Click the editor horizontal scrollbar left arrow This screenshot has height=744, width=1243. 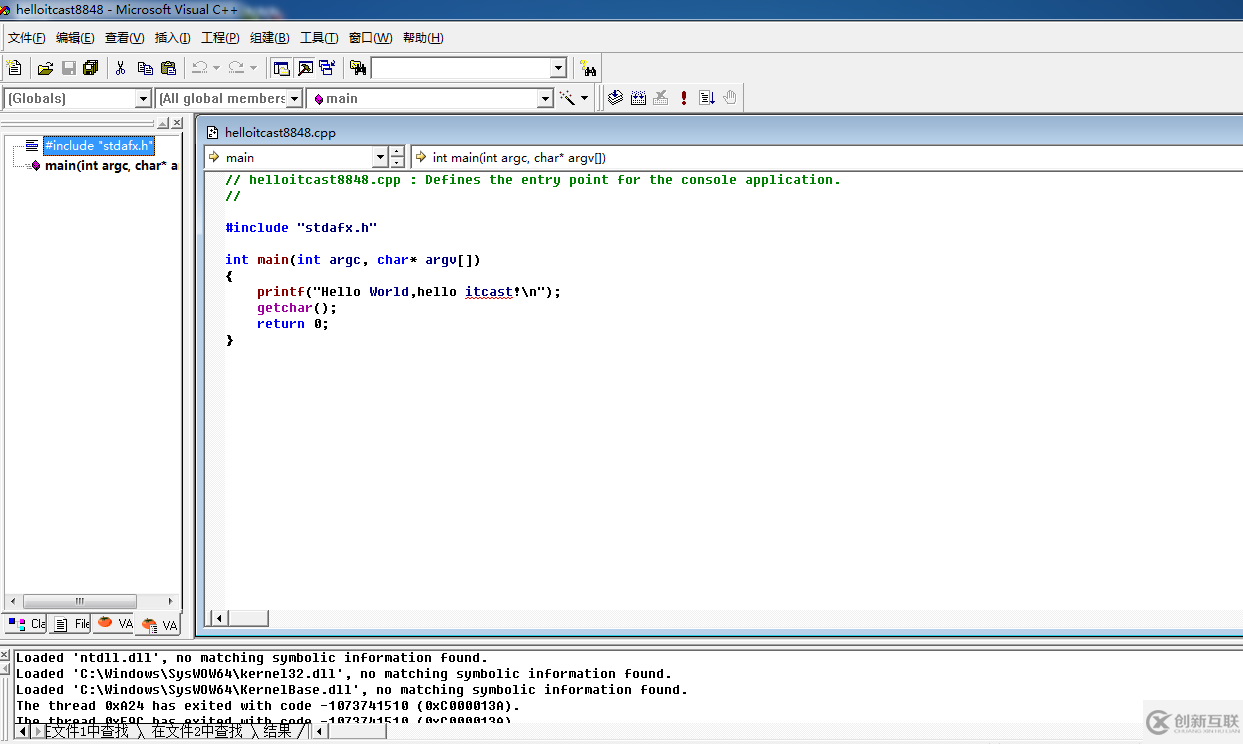pyautogui.click(x=220, y=618)
